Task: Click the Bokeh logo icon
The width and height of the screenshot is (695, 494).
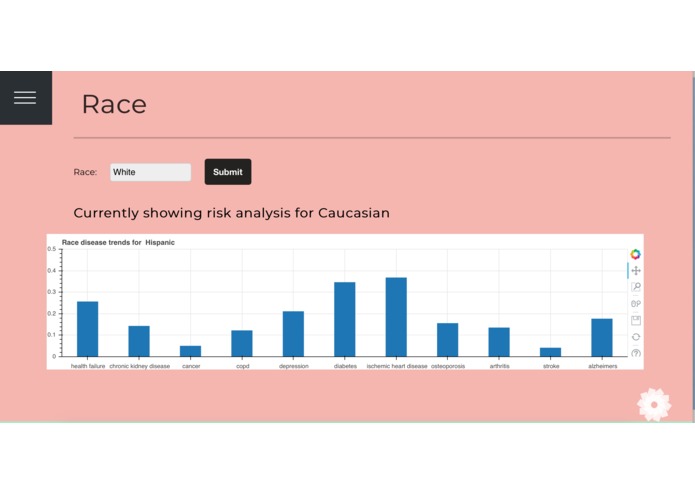Action: coord(636,254)
